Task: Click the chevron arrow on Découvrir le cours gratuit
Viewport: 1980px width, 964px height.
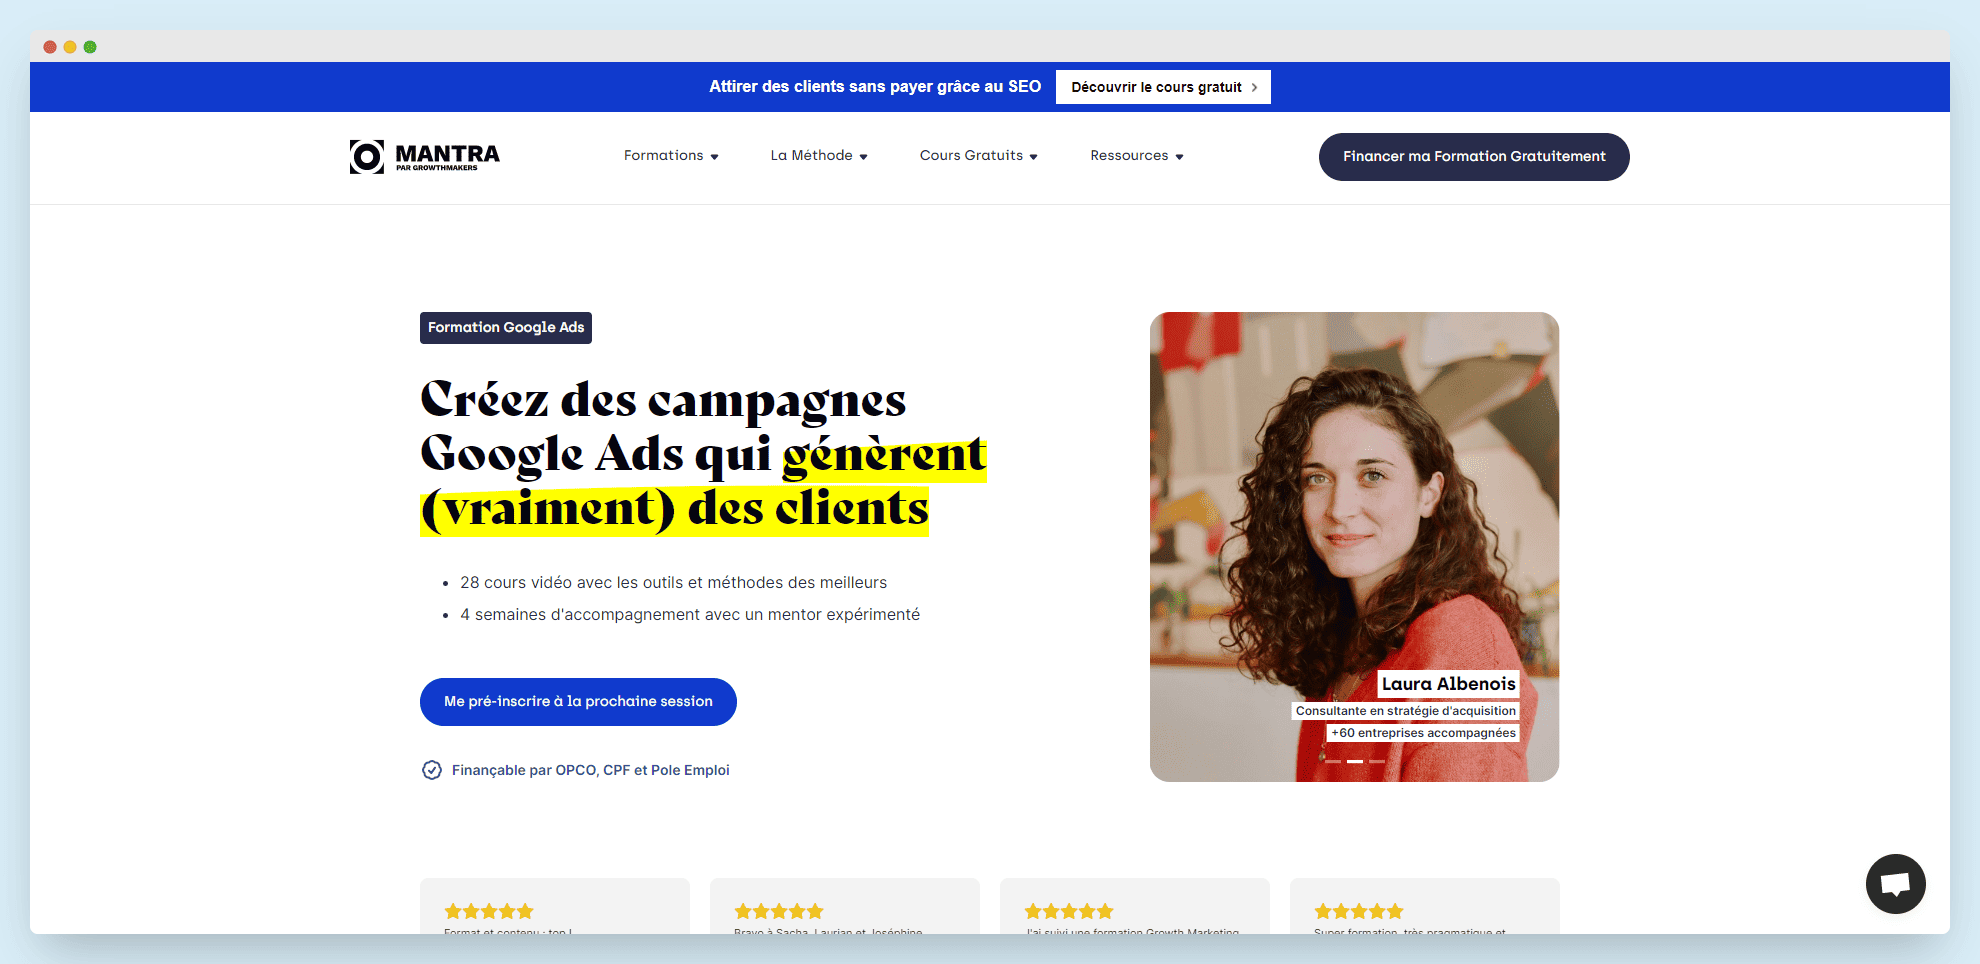Action: [1254, 87]
